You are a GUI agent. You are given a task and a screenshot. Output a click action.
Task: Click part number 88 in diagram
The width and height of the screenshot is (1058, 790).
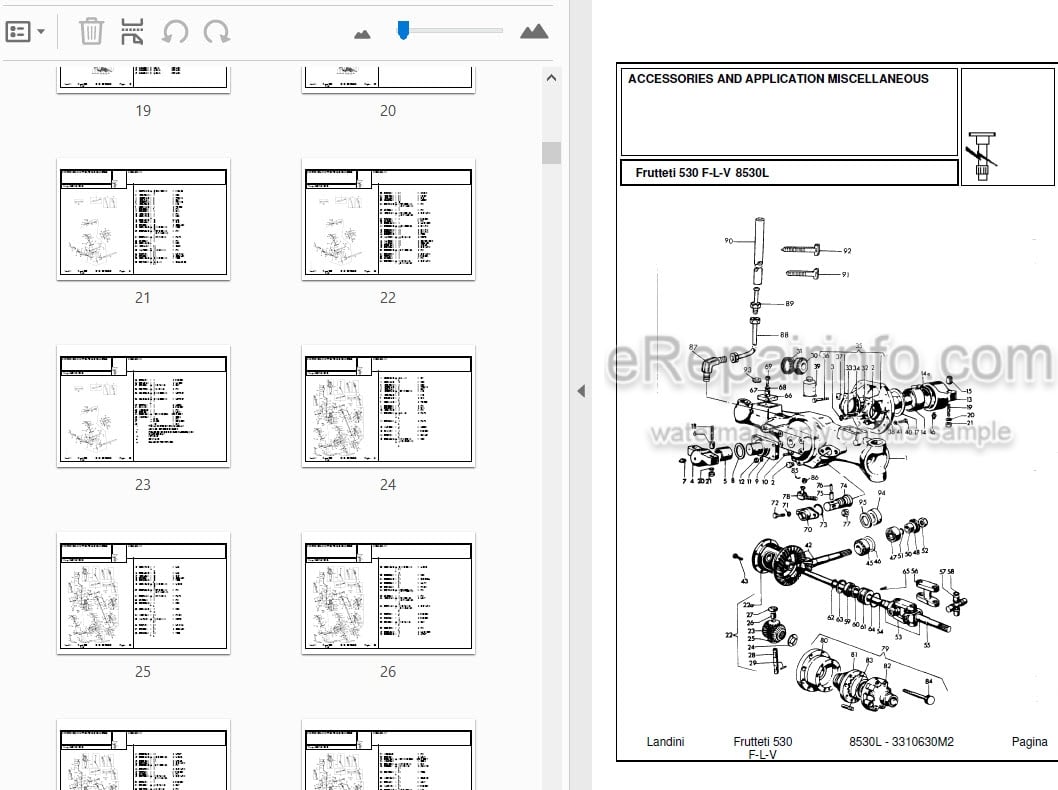coord(784,335)
